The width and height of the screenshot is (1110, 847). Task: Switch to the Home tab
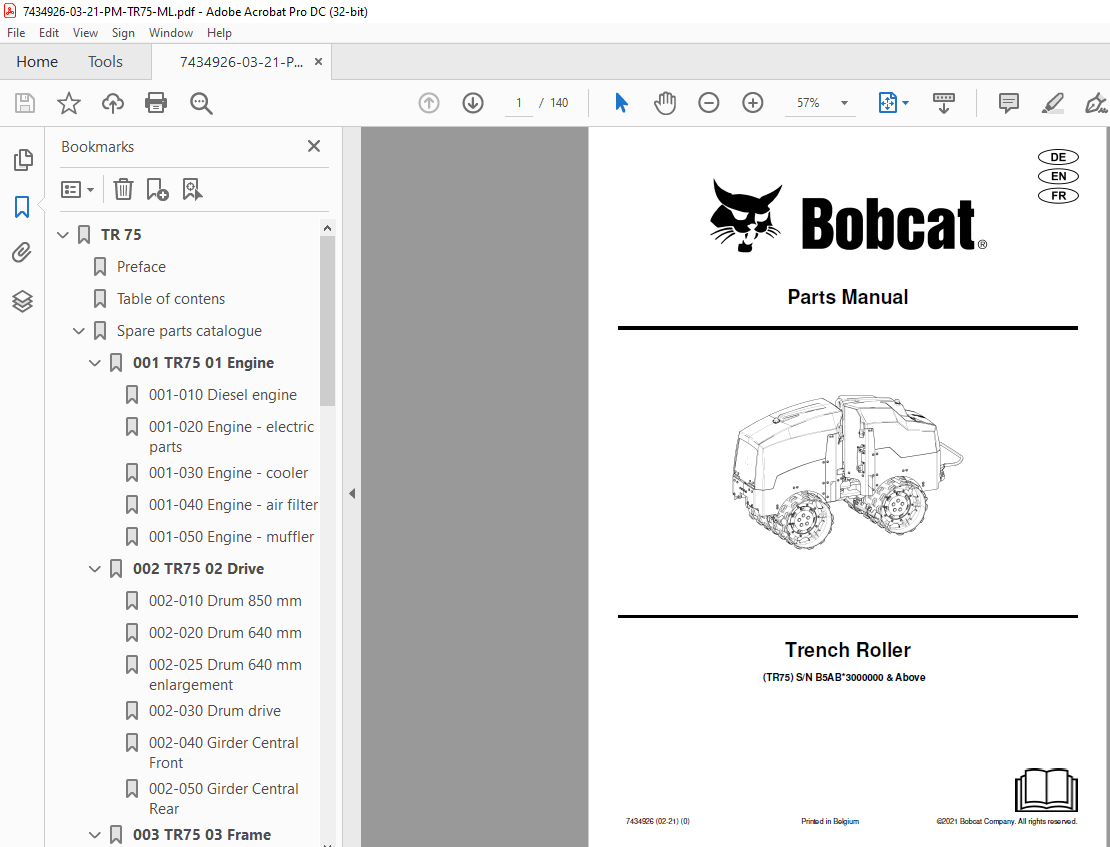[37, 62]
